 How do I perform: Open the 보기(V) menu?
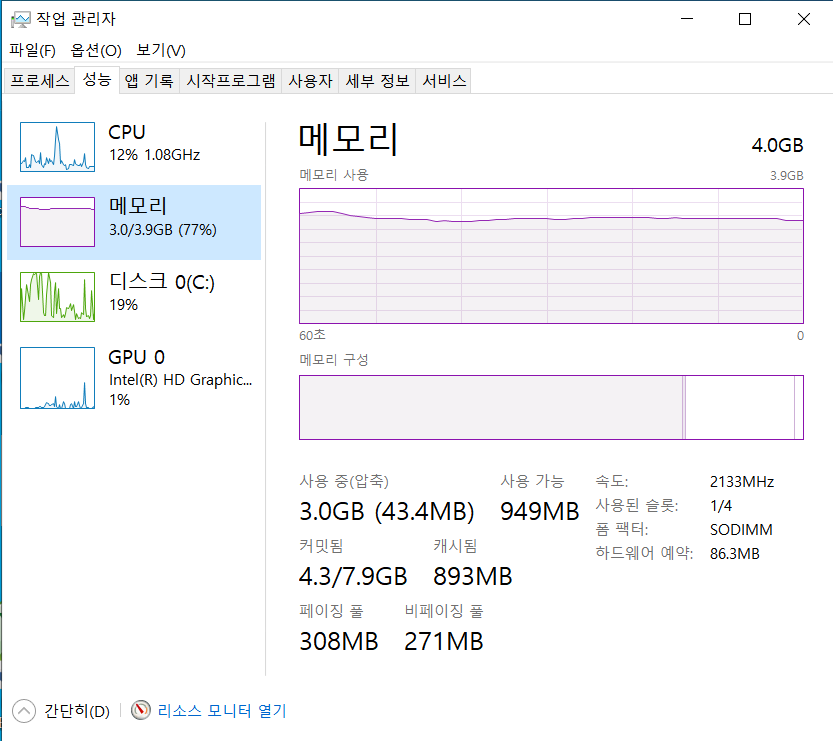pyautogui.click(x=160, y=50)
